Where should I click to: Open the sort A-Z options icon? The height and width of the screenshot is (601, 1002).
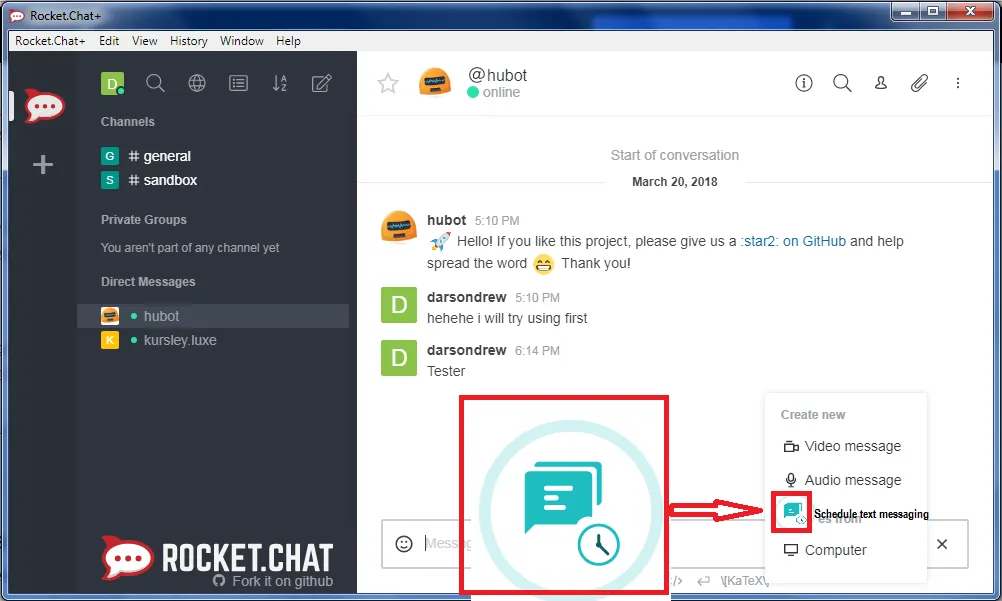point(280,83)
